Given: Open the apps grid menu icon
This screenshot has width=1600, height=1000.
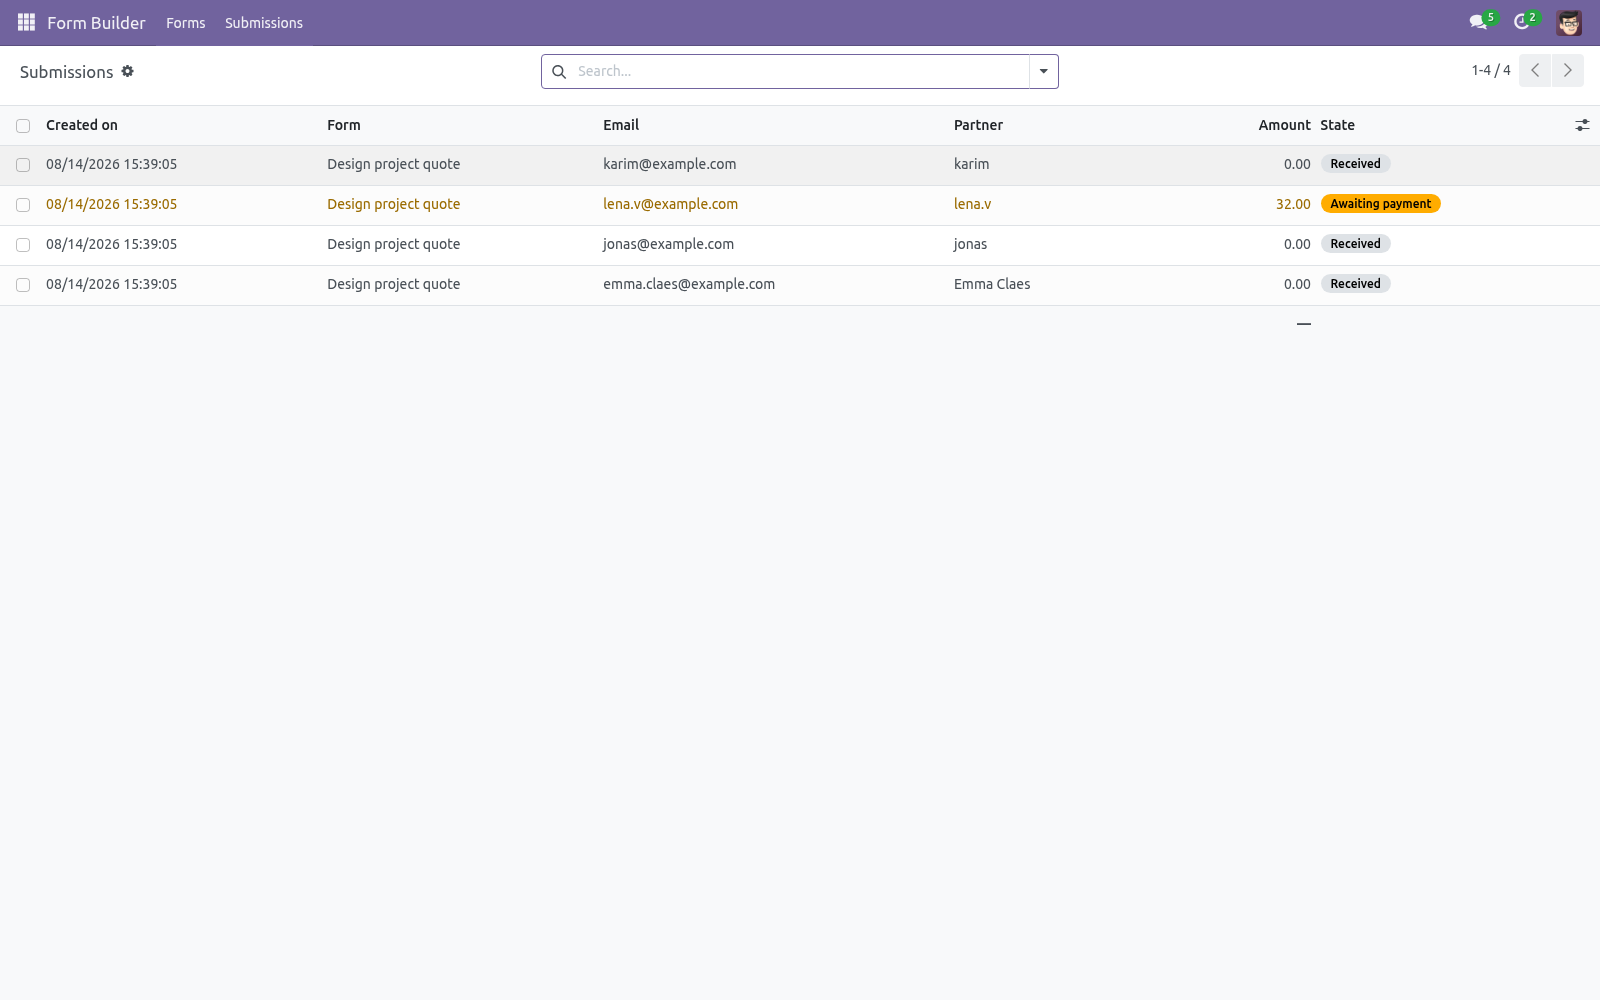Looking at the screenshot, I should click(26, 22).
